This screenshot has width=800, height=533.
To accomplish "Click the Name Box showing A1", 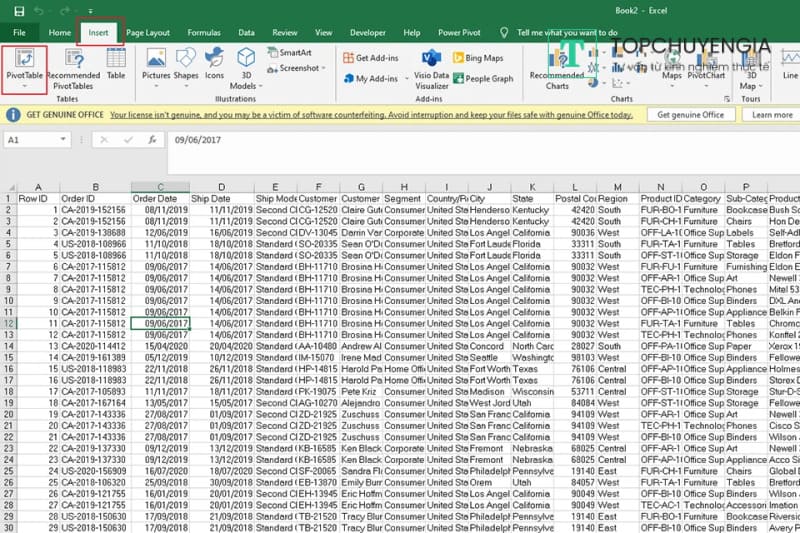I will point(40,140).
